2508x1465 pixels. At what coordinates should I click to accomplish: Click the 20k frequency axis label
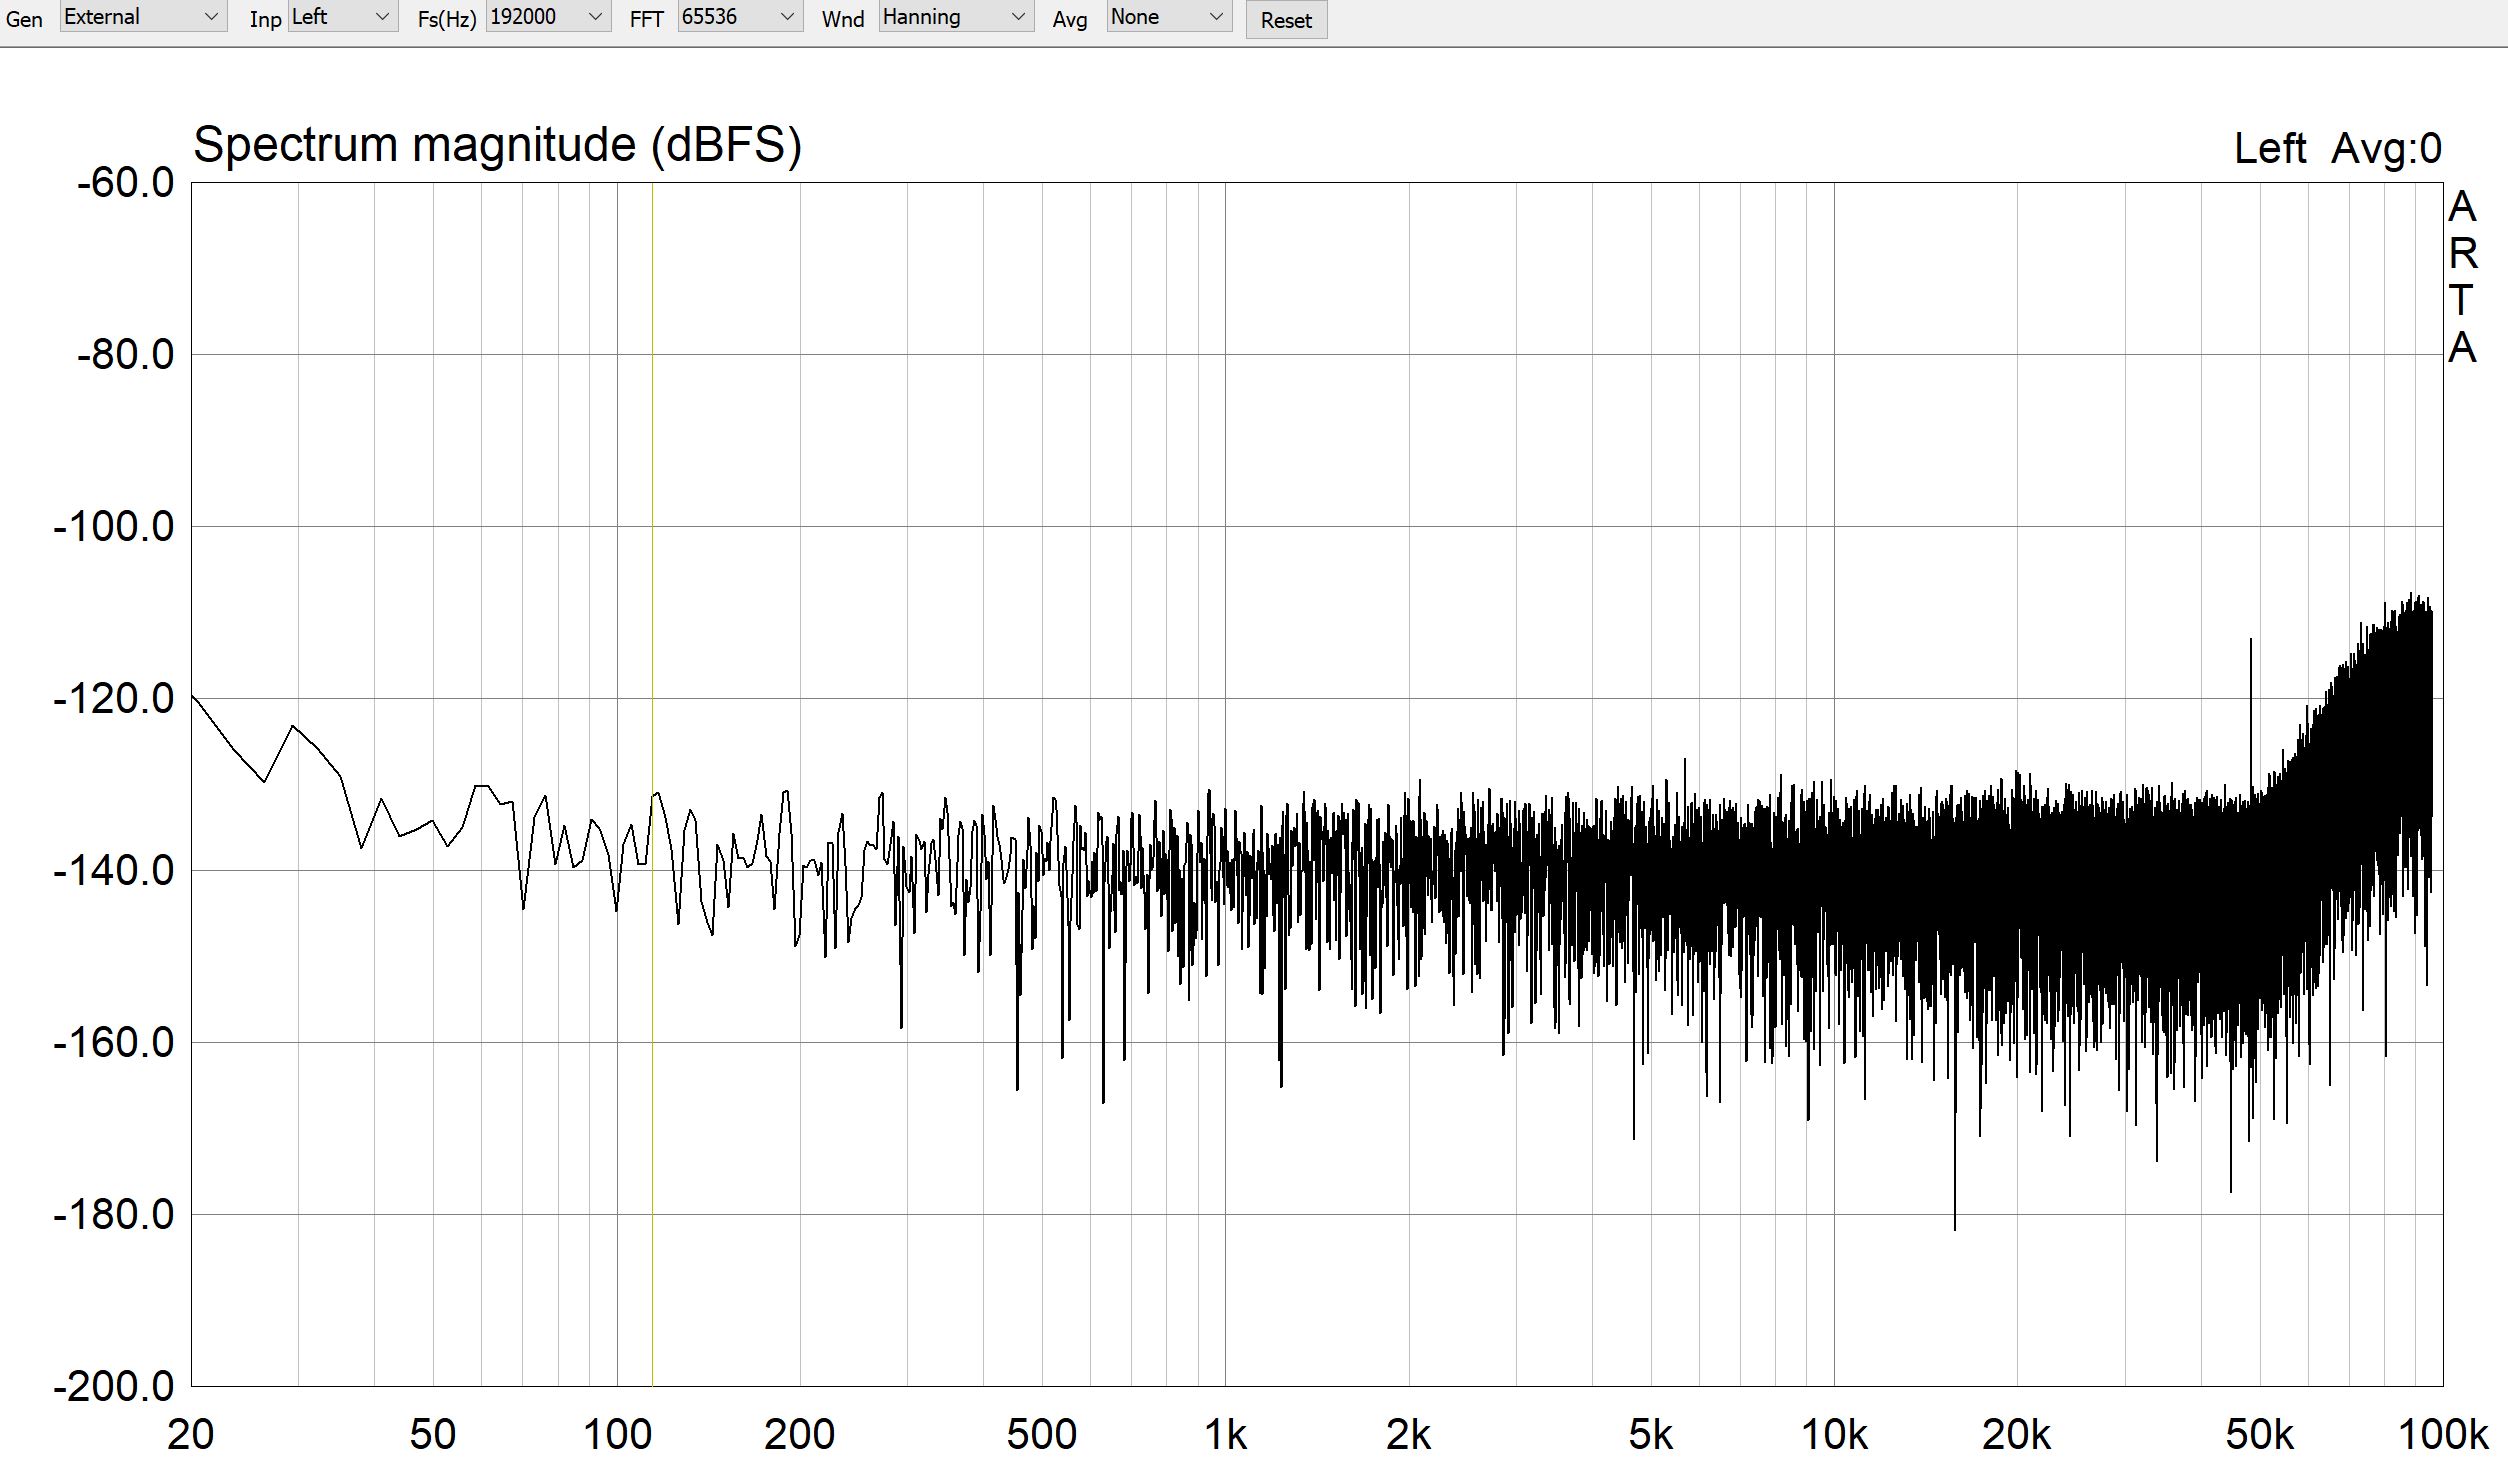pyautogui.click(x=2016, y=1435)
